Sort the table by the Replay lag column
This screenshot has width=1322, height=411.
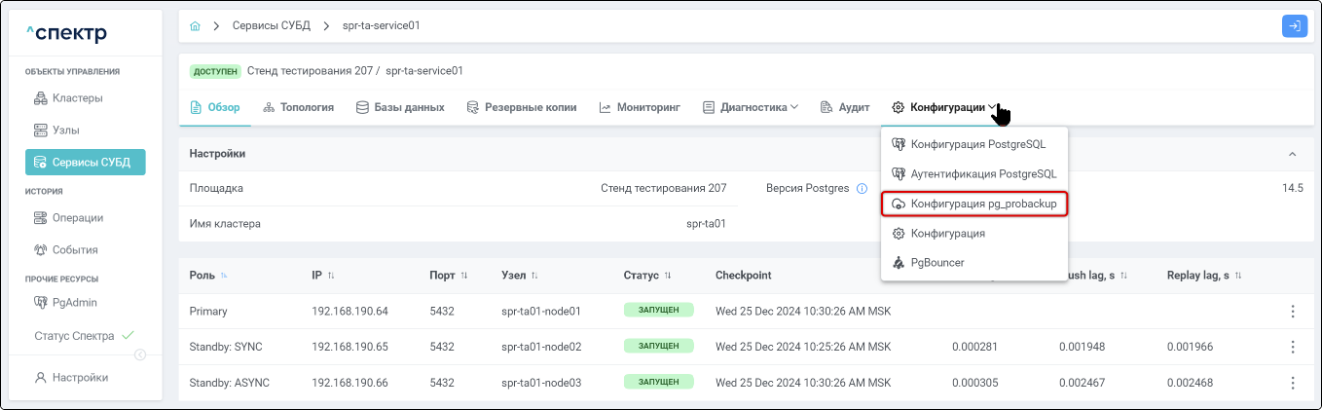1238,275
